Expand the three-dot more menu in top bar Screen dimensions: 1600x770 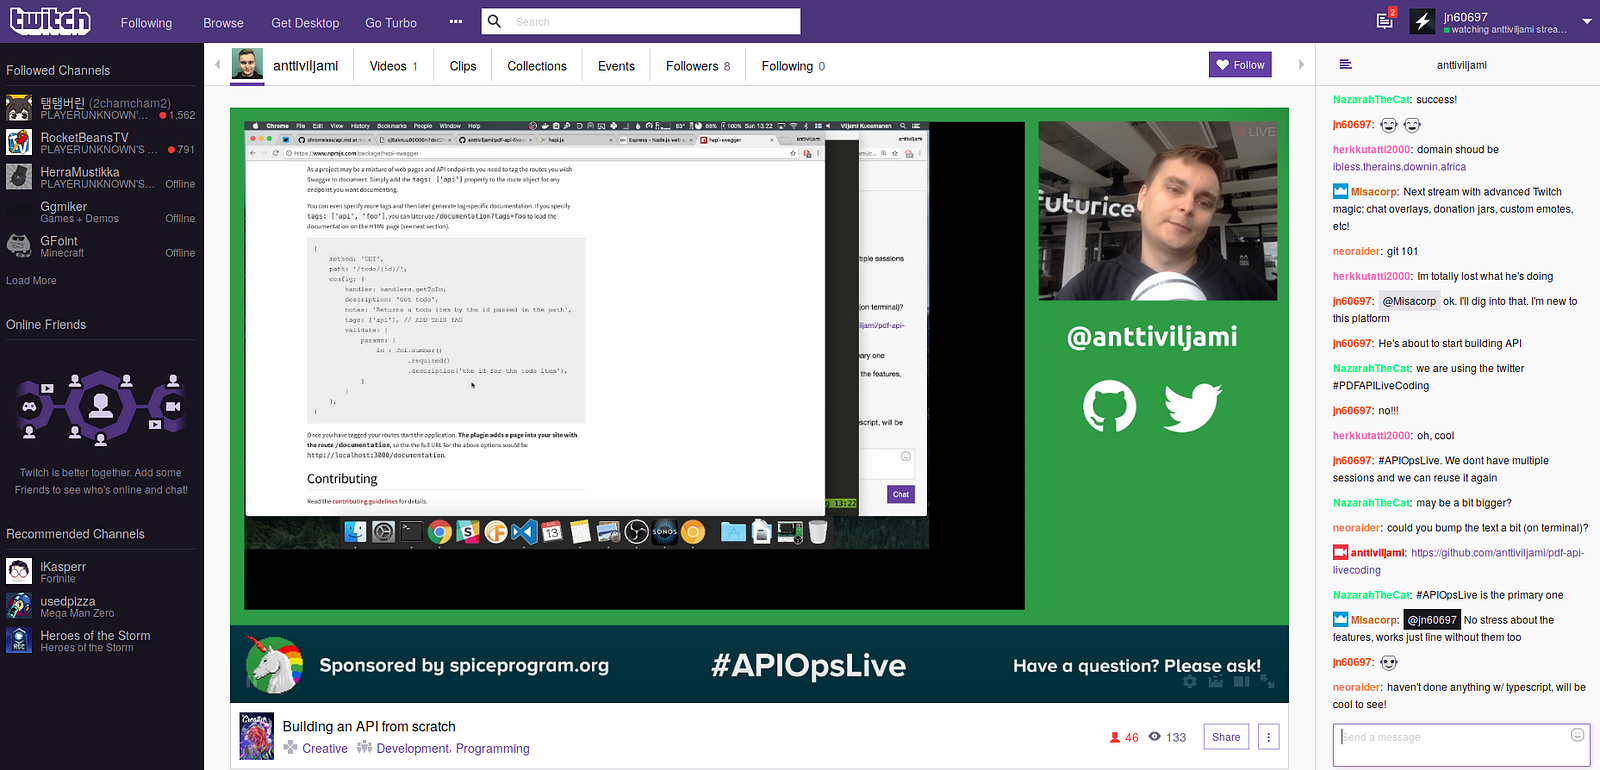[456, 22]
